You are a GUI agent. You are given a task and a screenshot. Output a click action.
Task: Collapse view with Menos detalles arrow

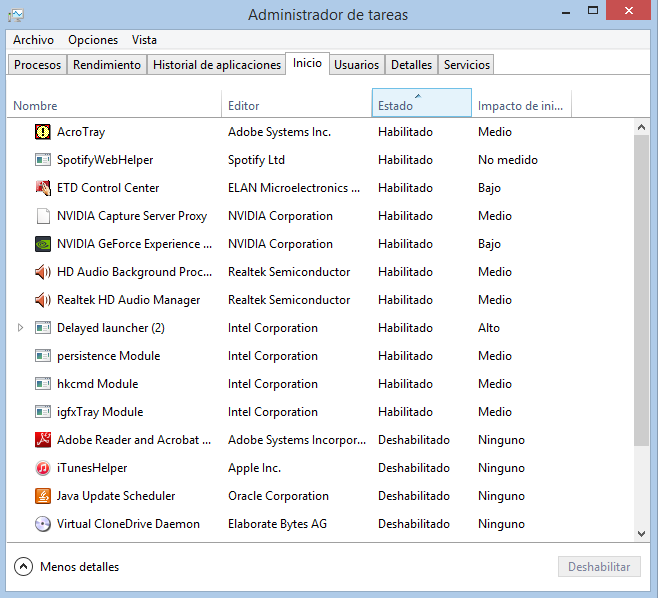coord(24,567)
